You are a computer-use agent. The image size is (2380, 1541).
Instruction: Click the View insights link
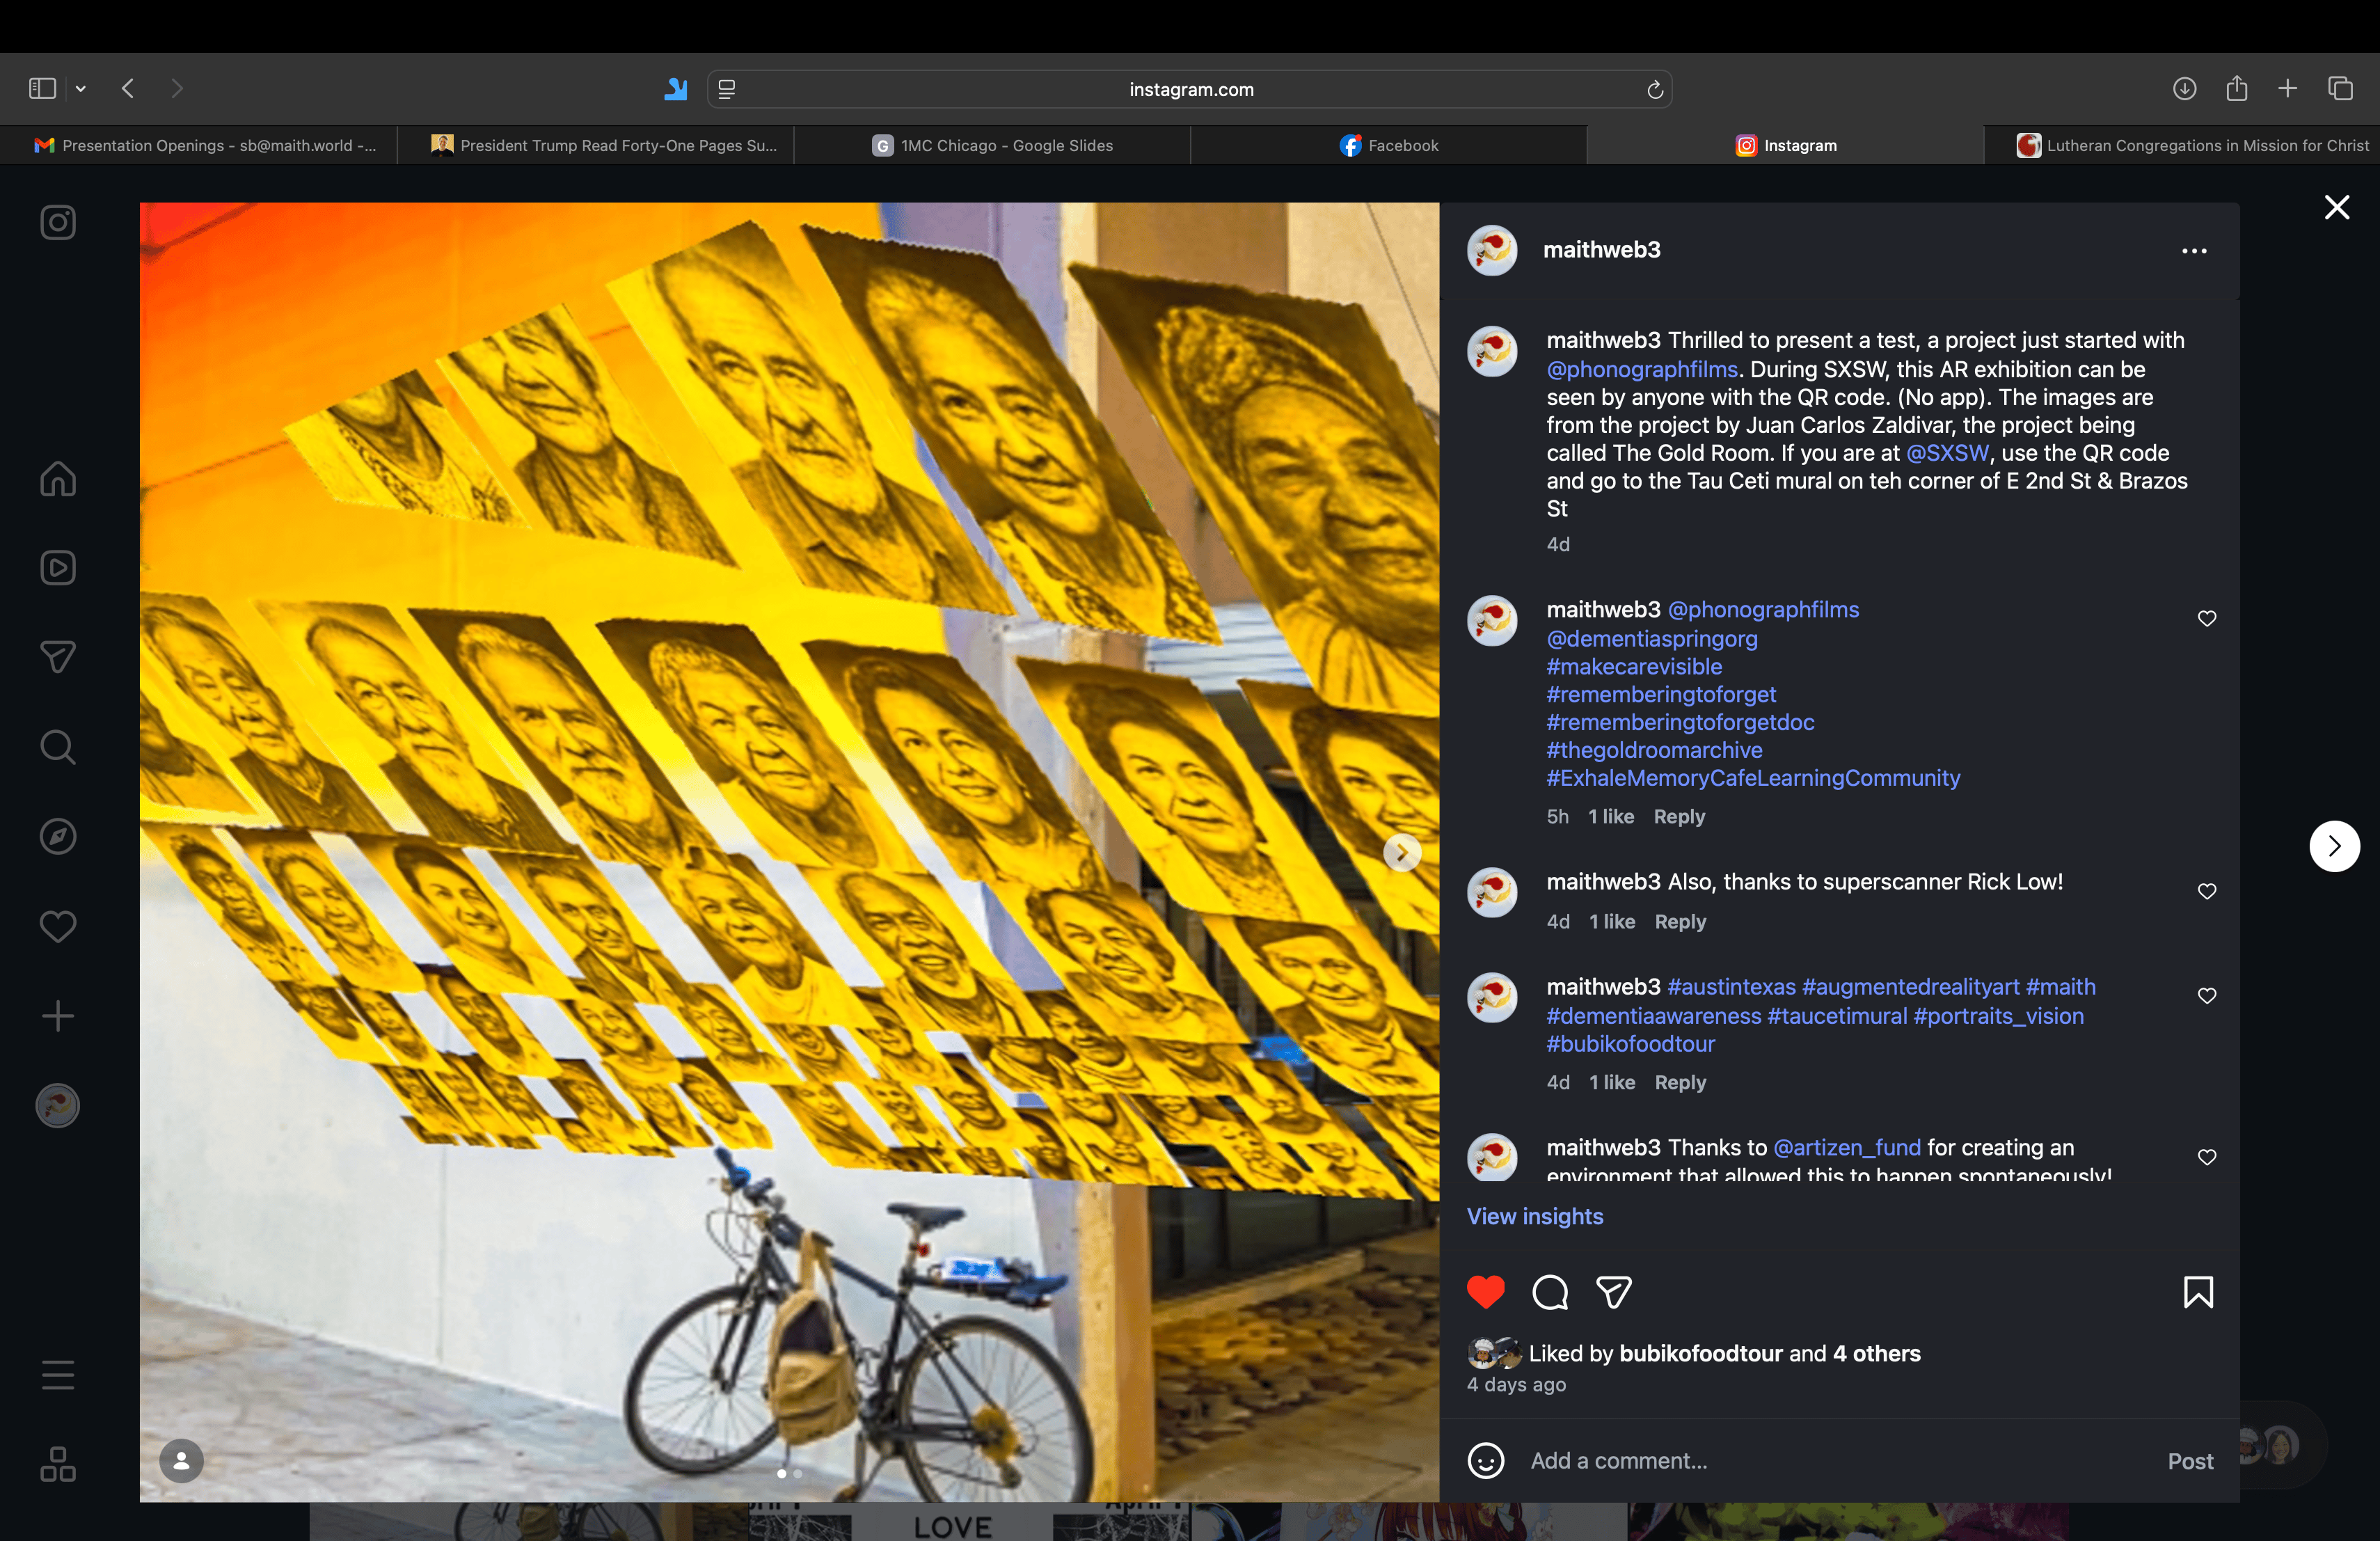(1534, 1216)
